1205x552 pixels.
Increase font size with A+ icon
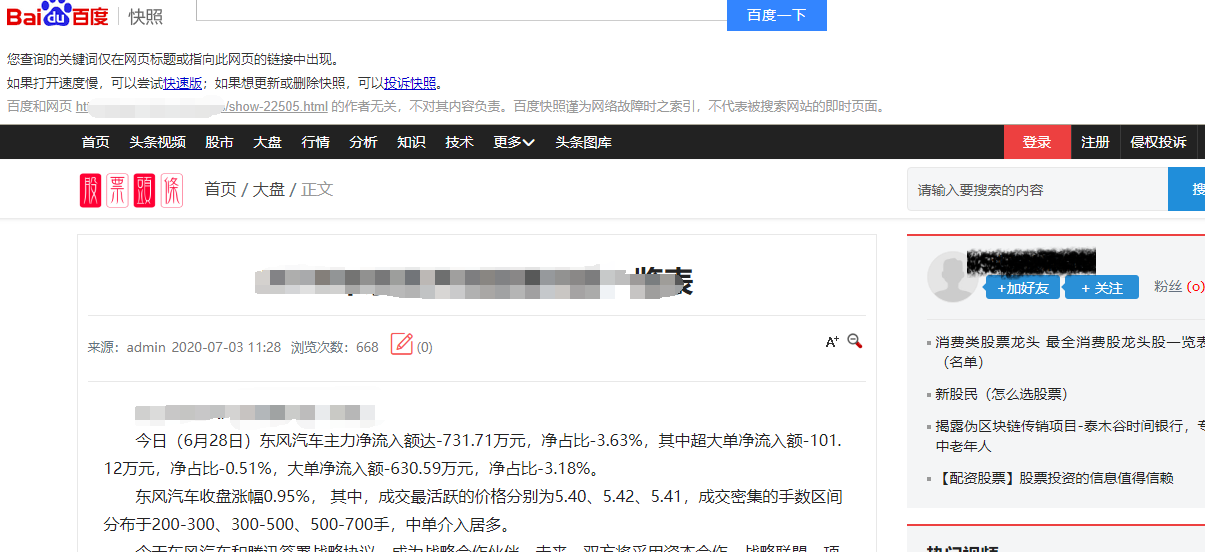coord(831,342)
